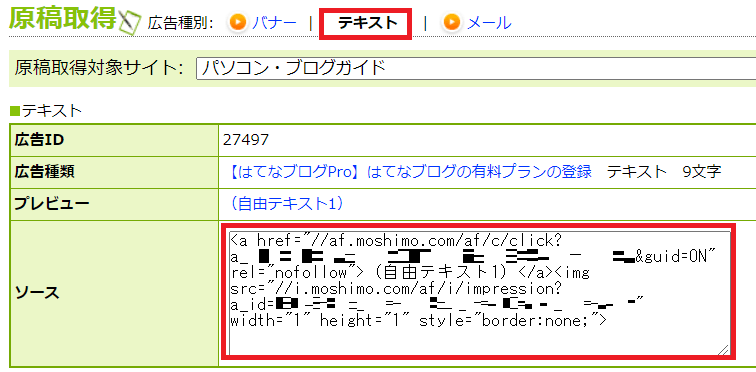Click the pencil icon next to 原稿取得
Image resolution: width=756 pixels, height=372 pixels.
129,23
